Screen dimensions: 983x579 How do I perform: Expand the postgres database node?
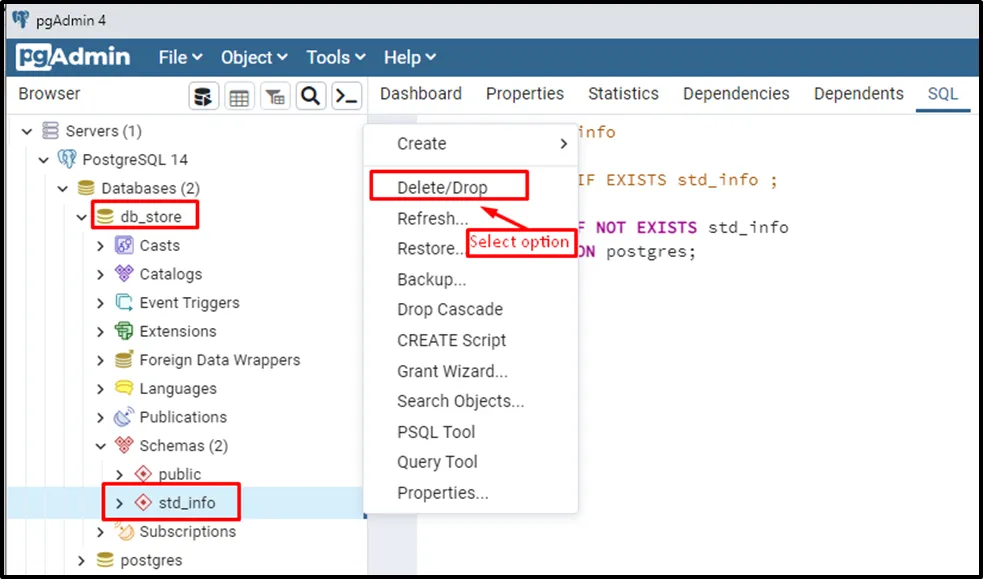coord(81,561)
